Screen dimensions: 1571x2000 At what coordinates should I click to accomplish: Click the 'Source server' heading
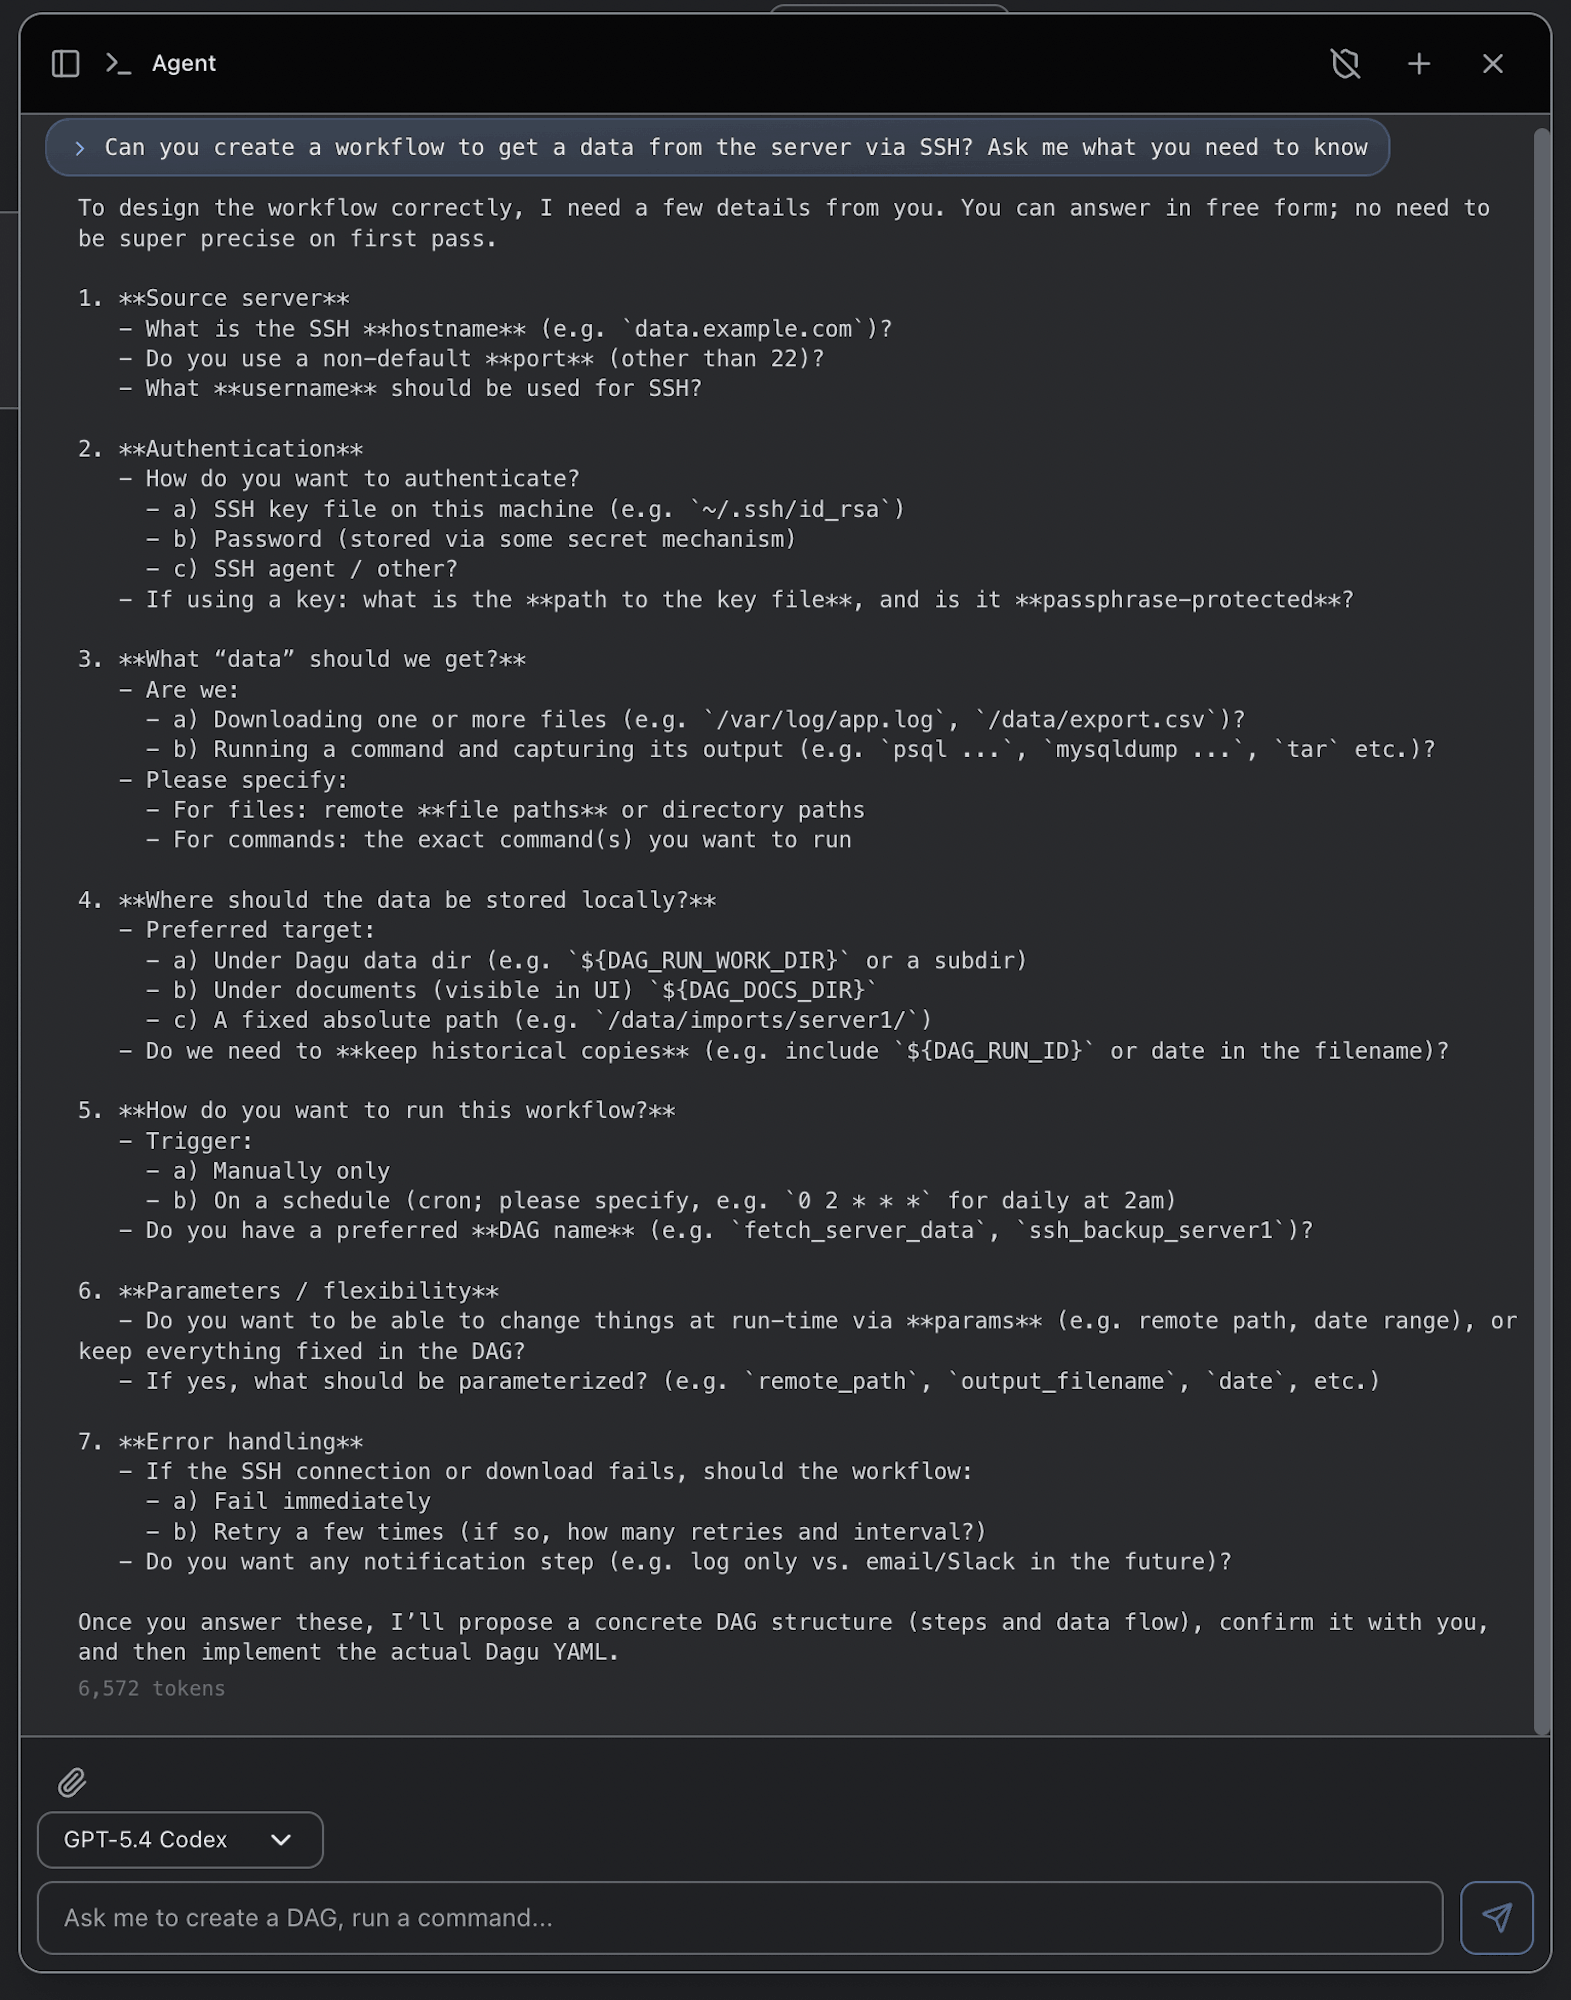pos(234,298)
